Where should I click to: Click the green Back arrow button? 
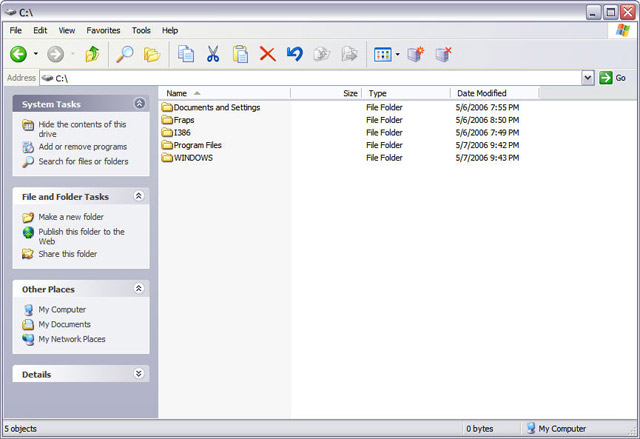18,54
